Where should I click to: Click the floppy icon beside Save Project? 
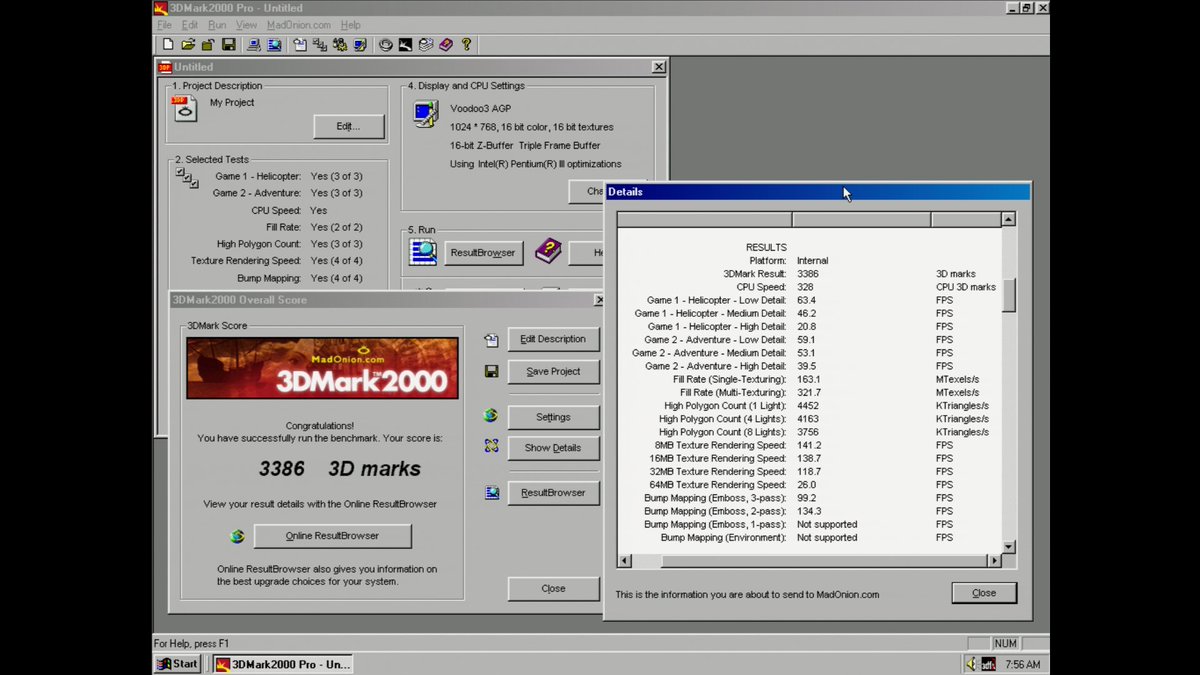(x=491, y=371)
